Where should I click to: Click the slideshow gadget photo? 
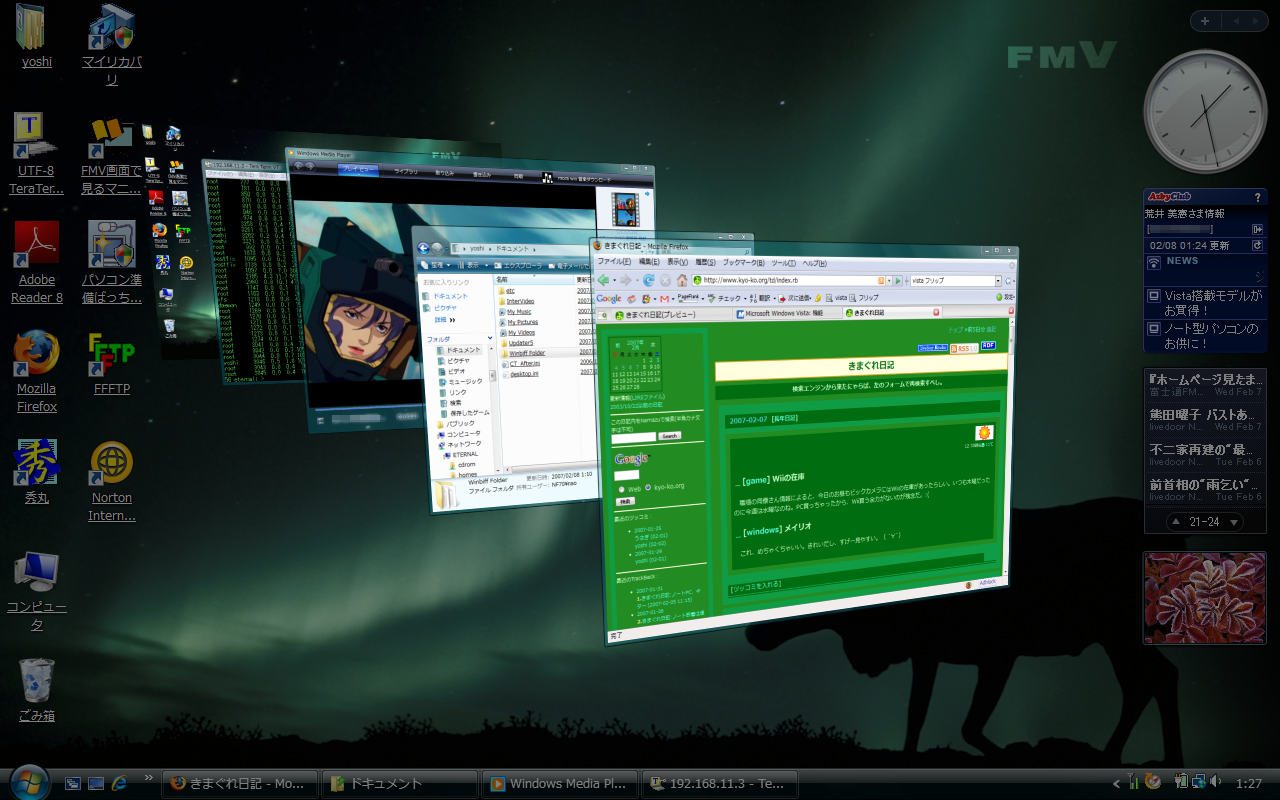(x=1205, y=597)
